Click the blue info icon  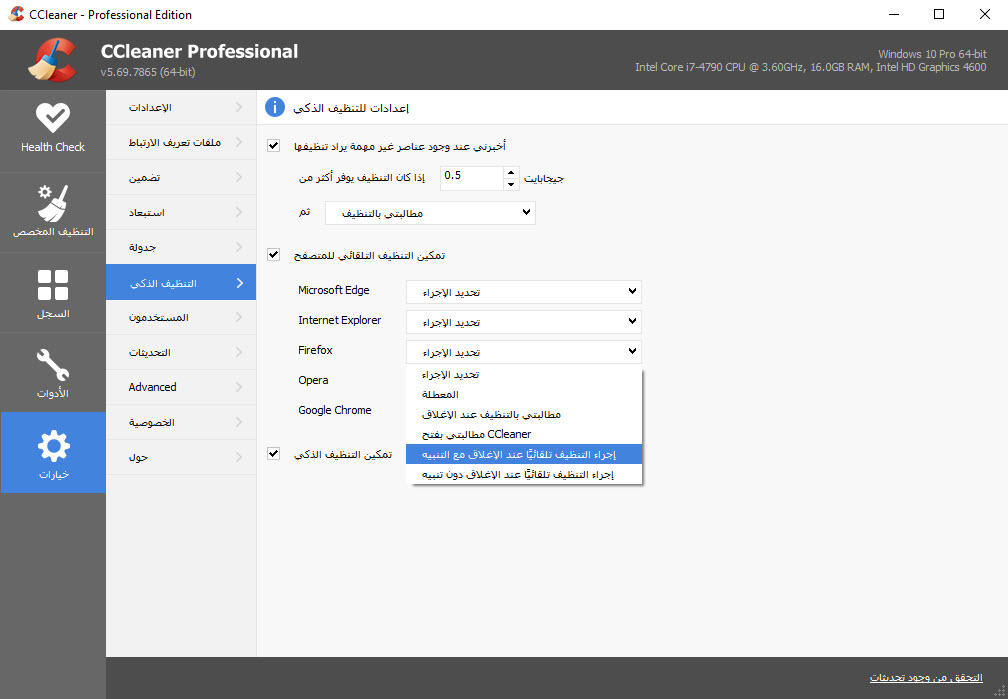[x=274, y=107]
